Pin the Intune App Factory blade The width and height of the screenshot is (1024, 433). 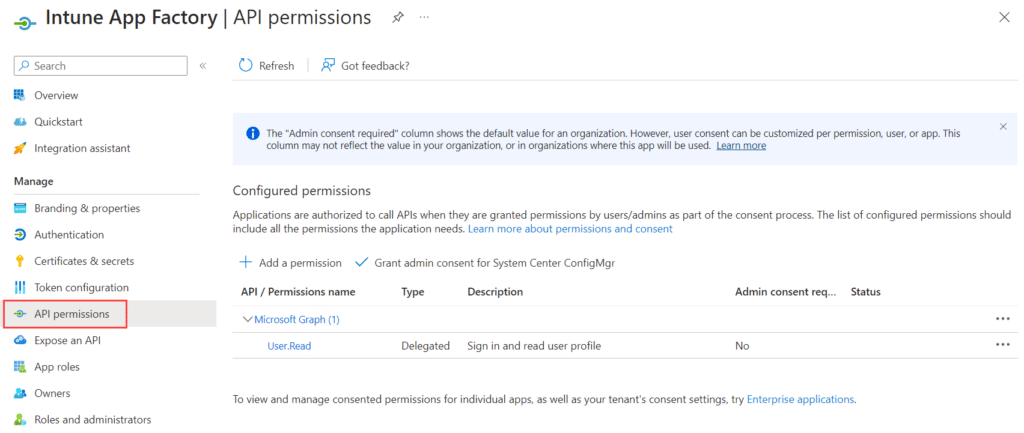pos(397,18)
